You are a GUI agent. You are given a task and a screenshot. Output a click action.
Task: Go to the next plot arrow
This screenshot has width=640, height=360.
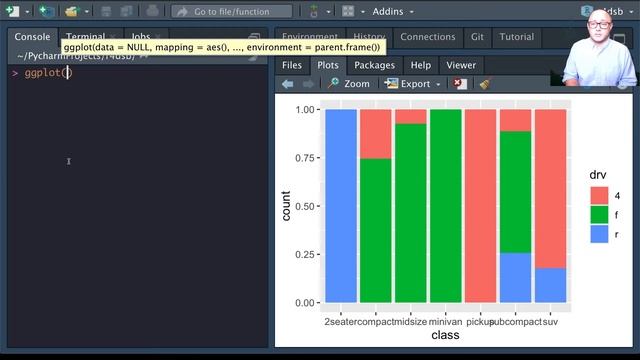(309, 84)
